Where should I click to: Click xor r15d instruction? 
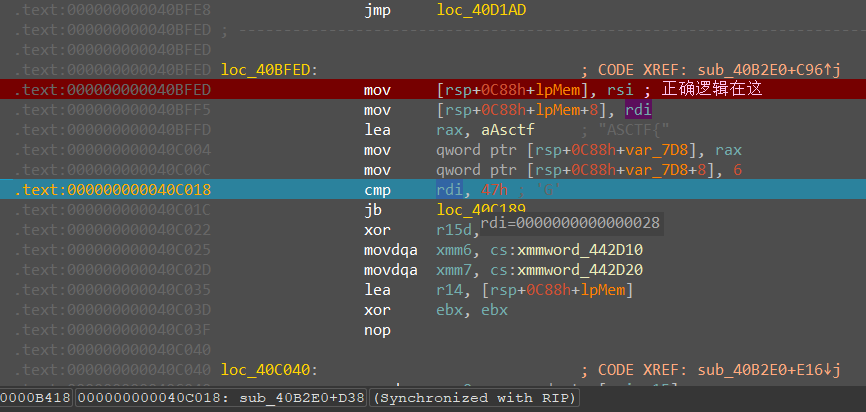click(423, 230)
